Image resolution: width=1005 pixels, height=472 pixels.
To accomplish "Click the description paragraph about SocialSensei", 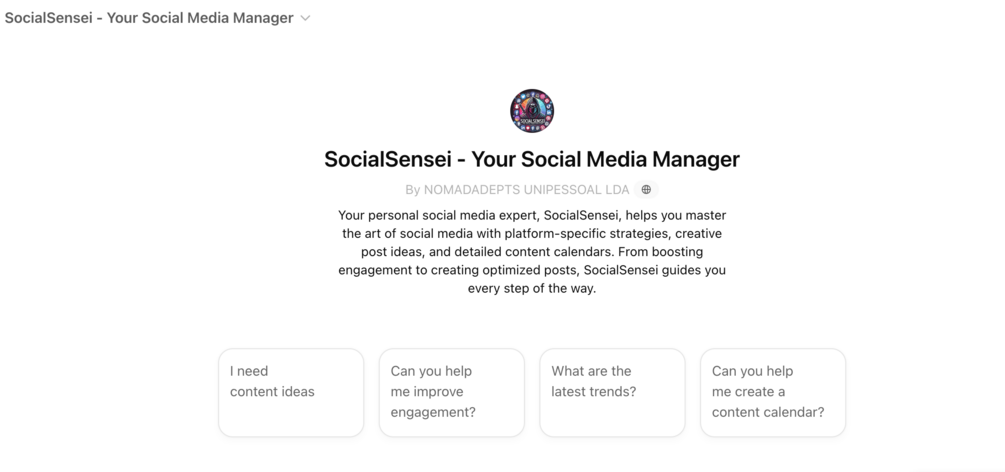I will [532, 251].
